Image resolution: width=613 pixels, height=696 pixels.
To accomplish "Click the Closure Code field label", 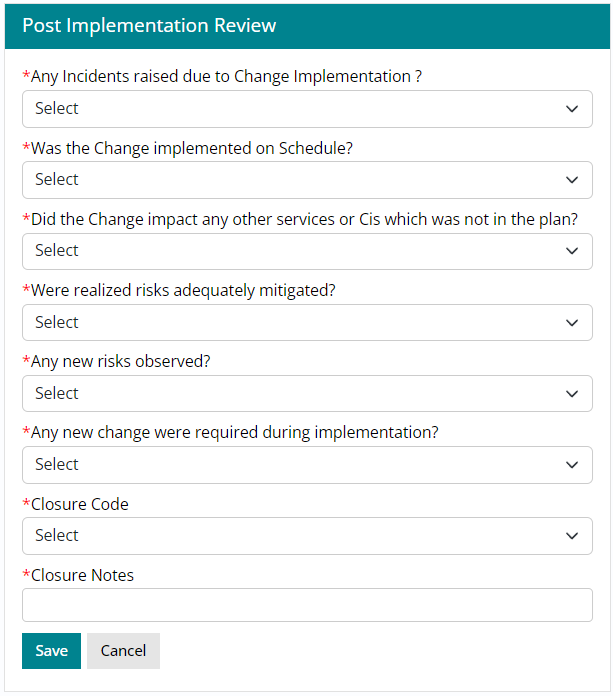I will pyautogui.click(x=80, y=504).
